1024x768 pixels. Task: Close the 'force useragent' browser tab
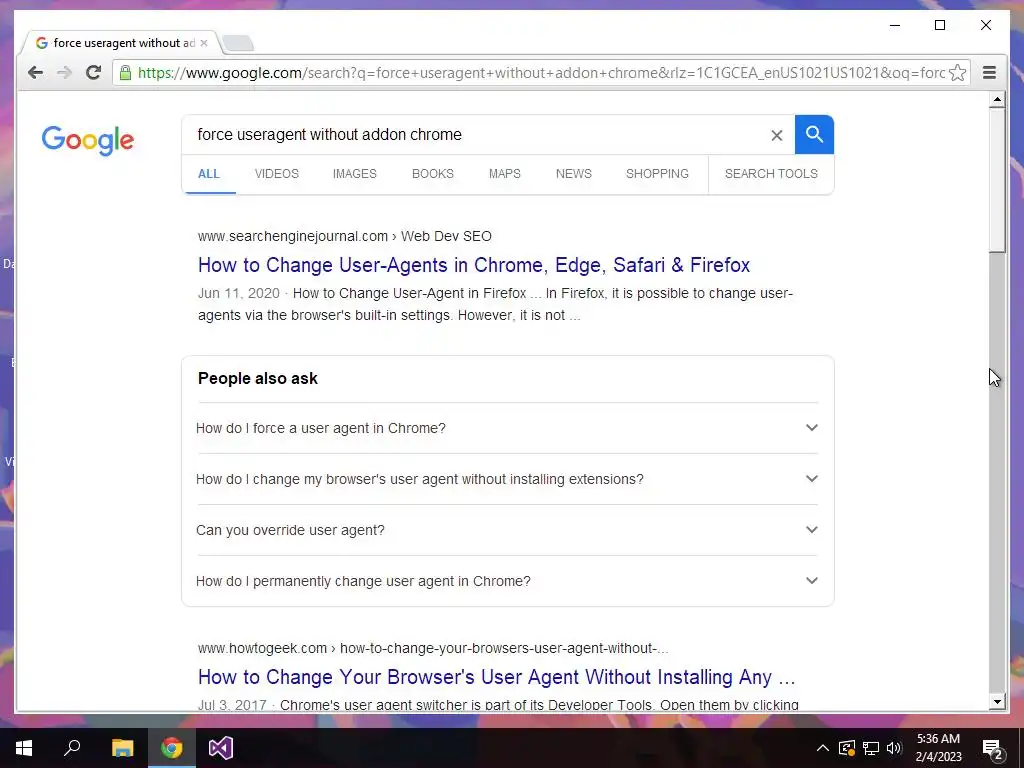click(x=204, y=43)
